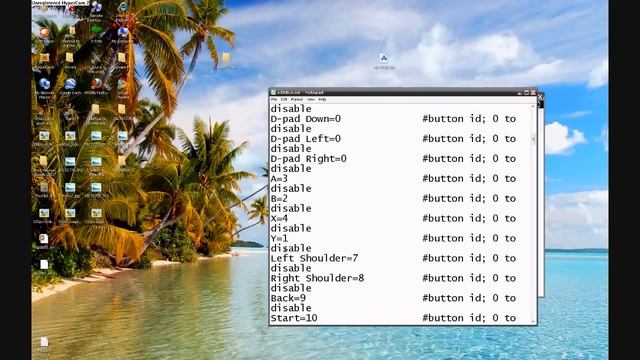Viewport: 640px width, 360px height.
Task: Open My Computer desktop icon
Action: (x=122, y=34)
